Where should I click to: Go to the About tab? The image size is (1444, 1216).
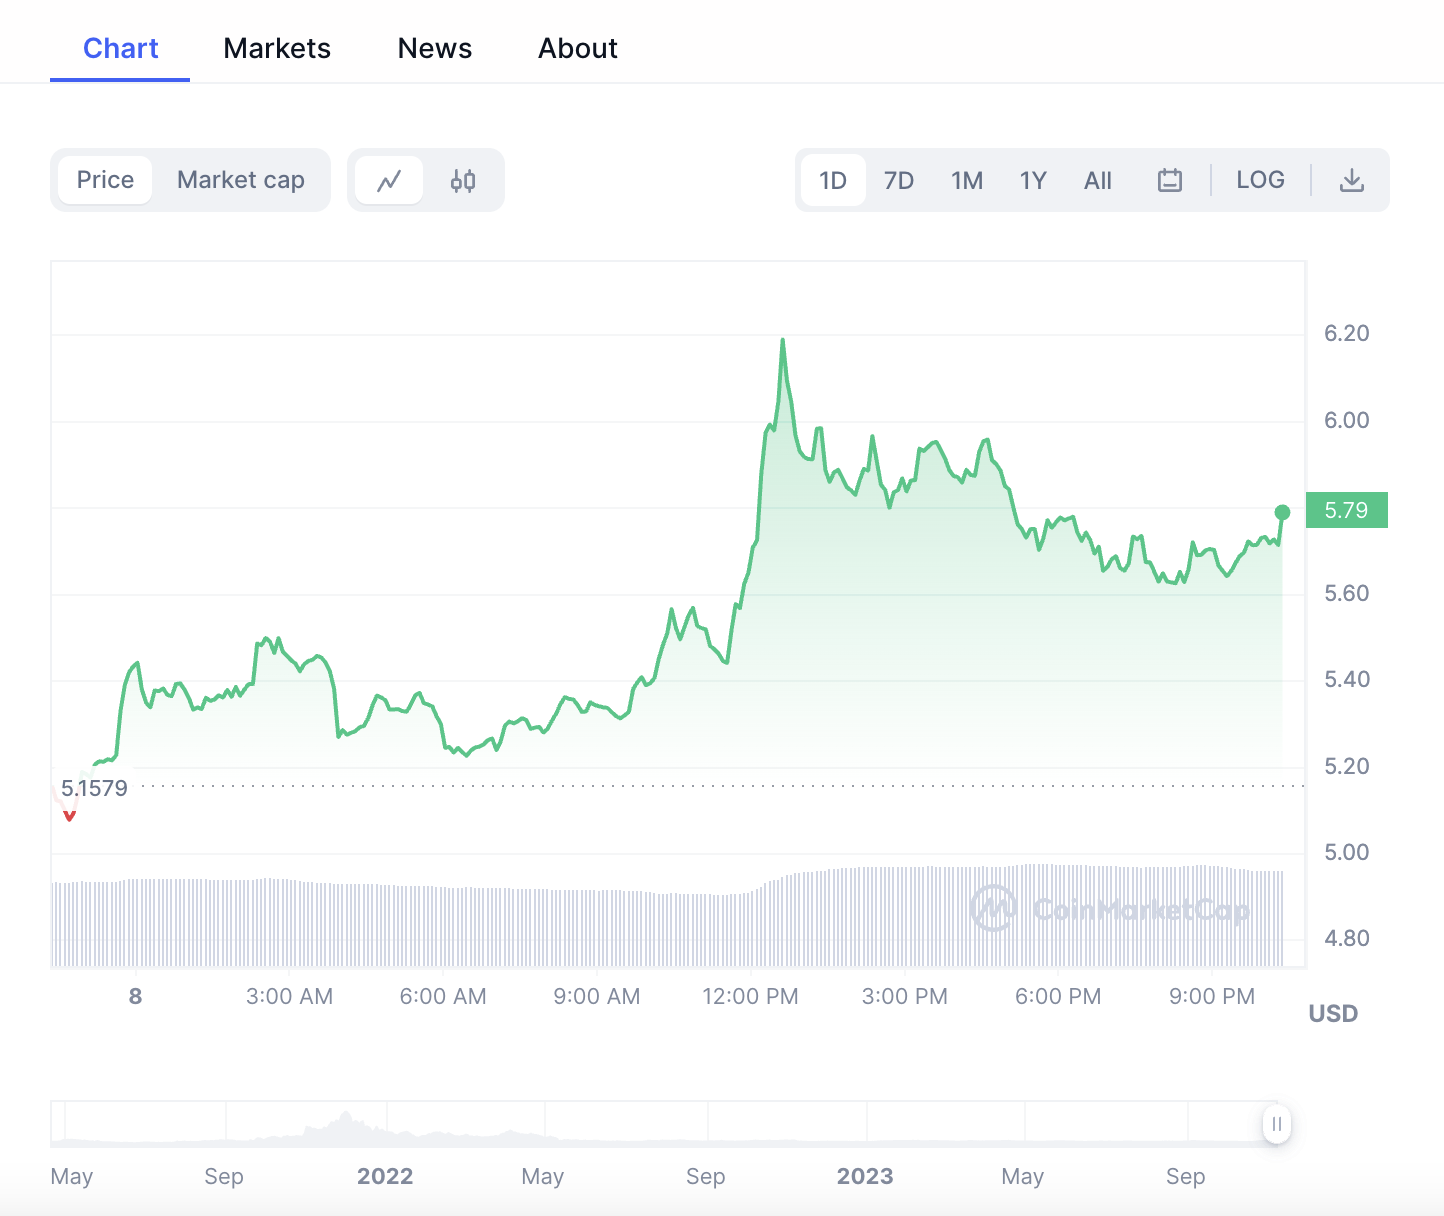click(x=577, y=48)
